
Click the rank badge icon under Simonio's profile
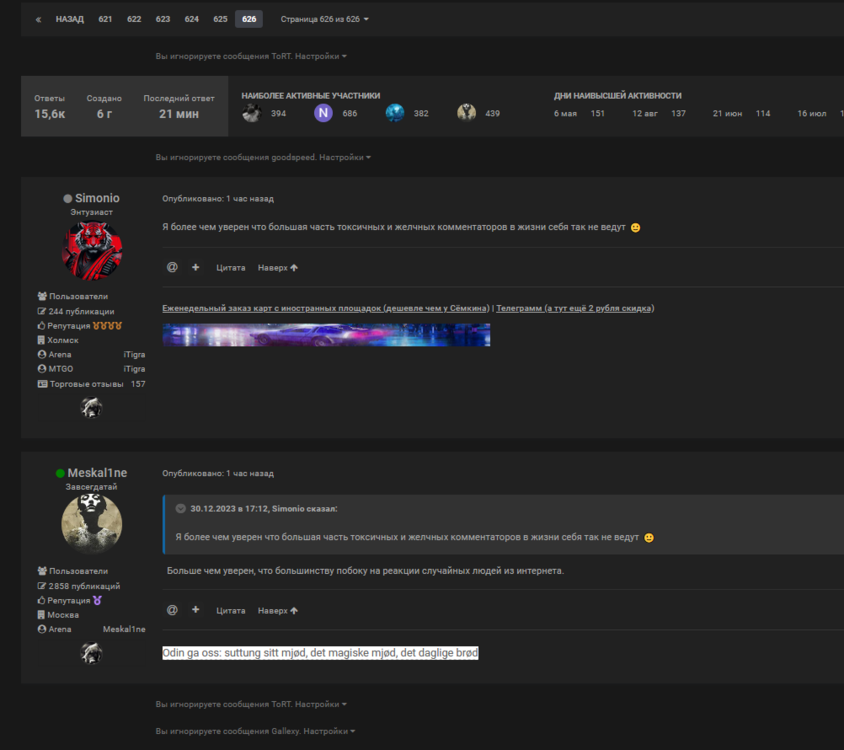pos(91,407)
